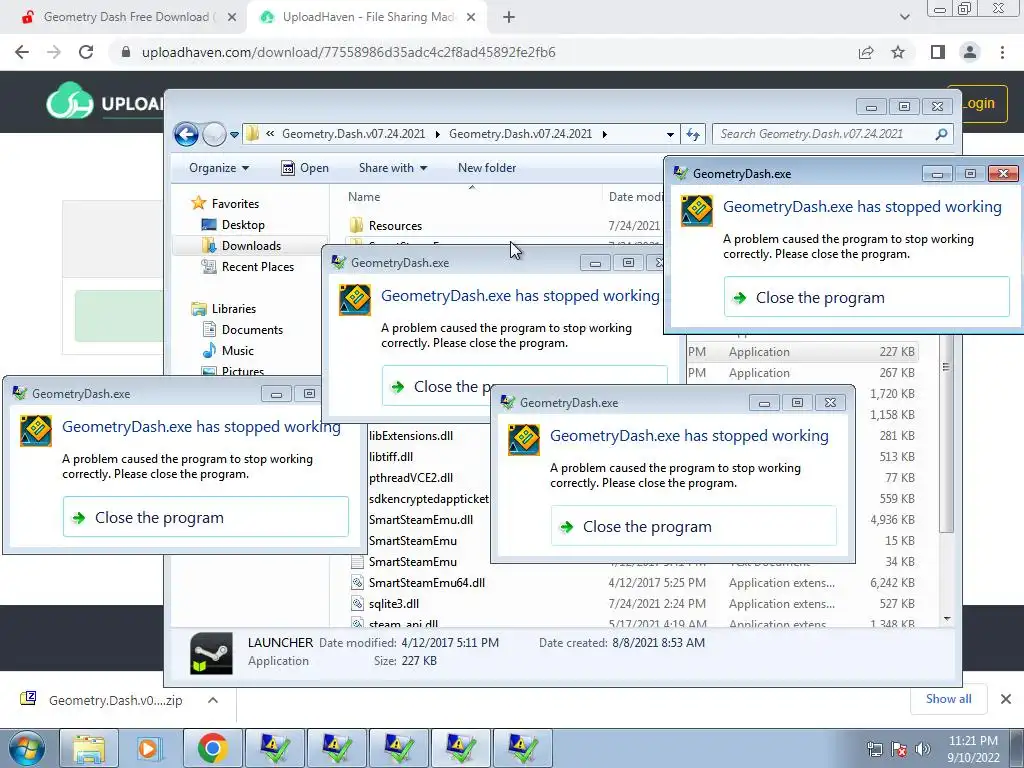This screenshot has width=1024, height=768.
Task: Select the libtiff.dll file
Action: point(391,456)
